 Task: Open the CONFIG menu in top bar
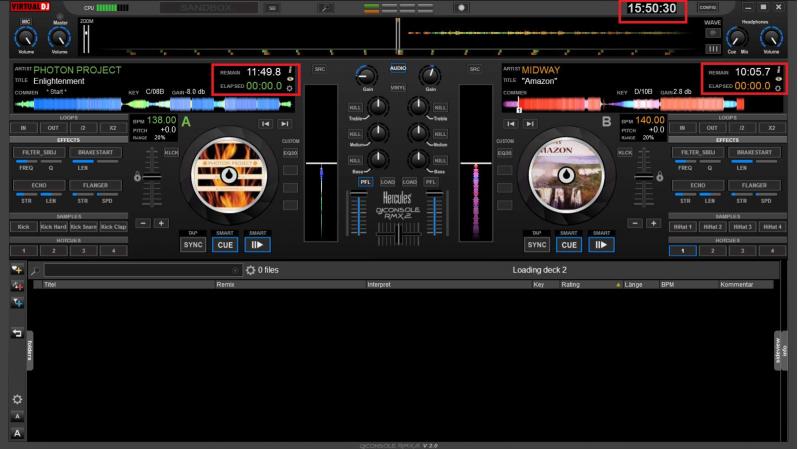coord(708,8)
